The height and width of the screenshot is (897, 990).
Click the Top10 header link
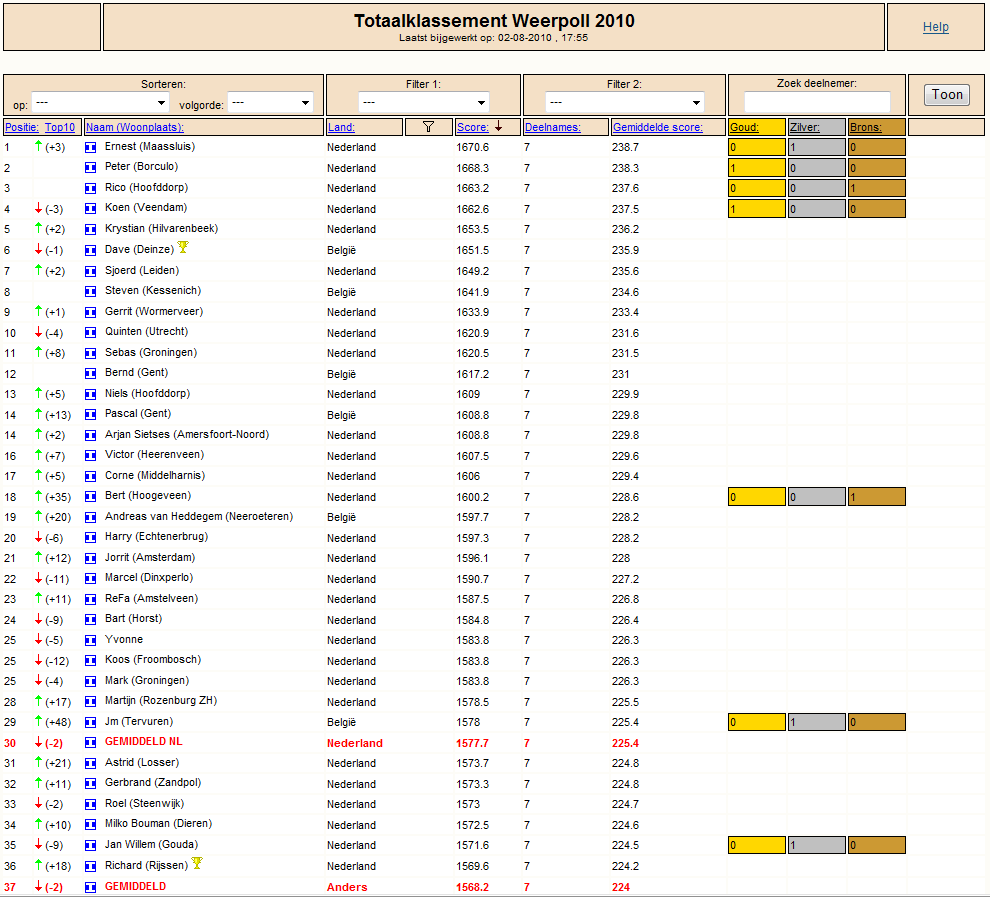point(60,127)
